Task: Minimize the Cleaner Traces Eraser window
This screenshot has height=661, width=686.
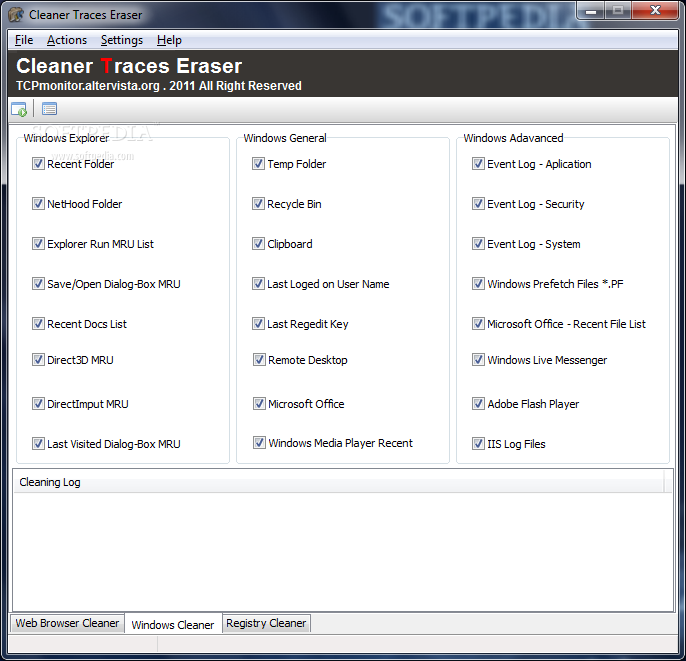Action: [591, 11]
